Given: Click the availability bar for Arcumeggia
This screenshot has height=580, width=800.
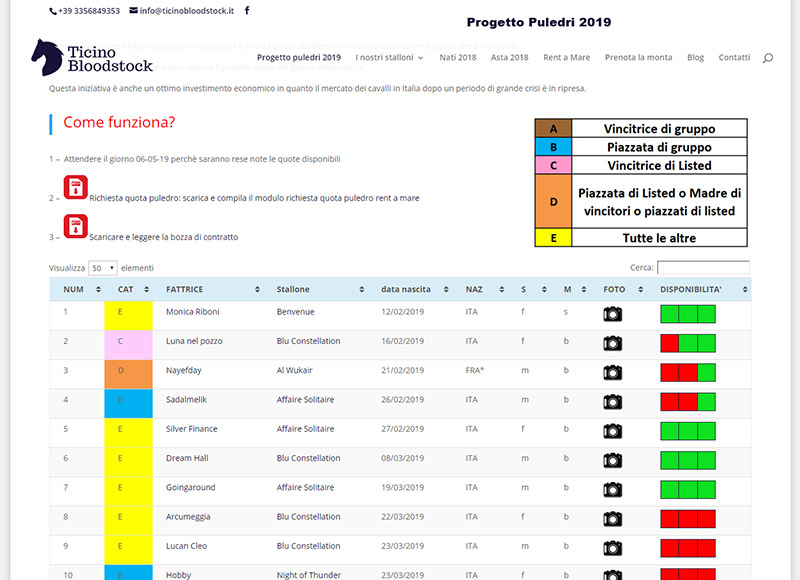Looking at the screenshot, I should pyautogui.click(x=688, y=519).
